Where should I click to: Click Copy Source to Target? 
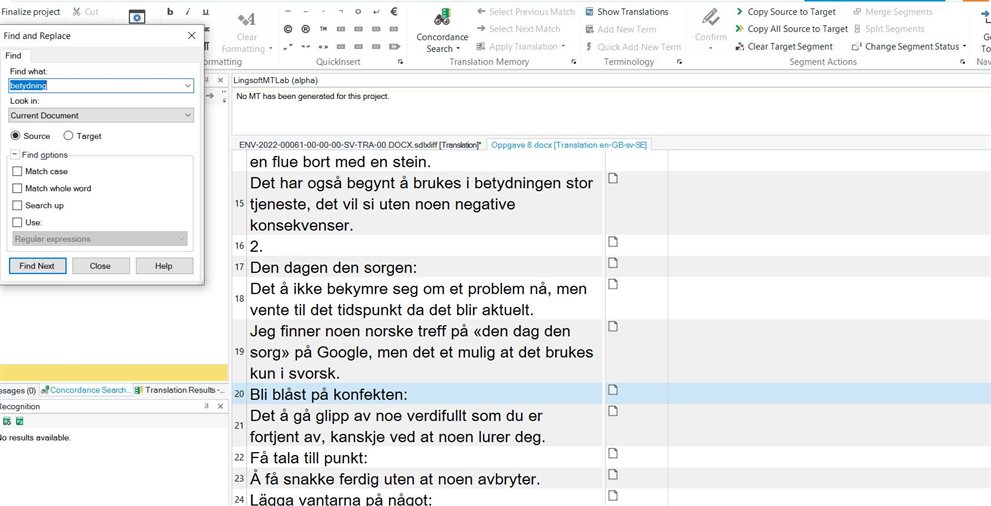[x=786, y=11]
